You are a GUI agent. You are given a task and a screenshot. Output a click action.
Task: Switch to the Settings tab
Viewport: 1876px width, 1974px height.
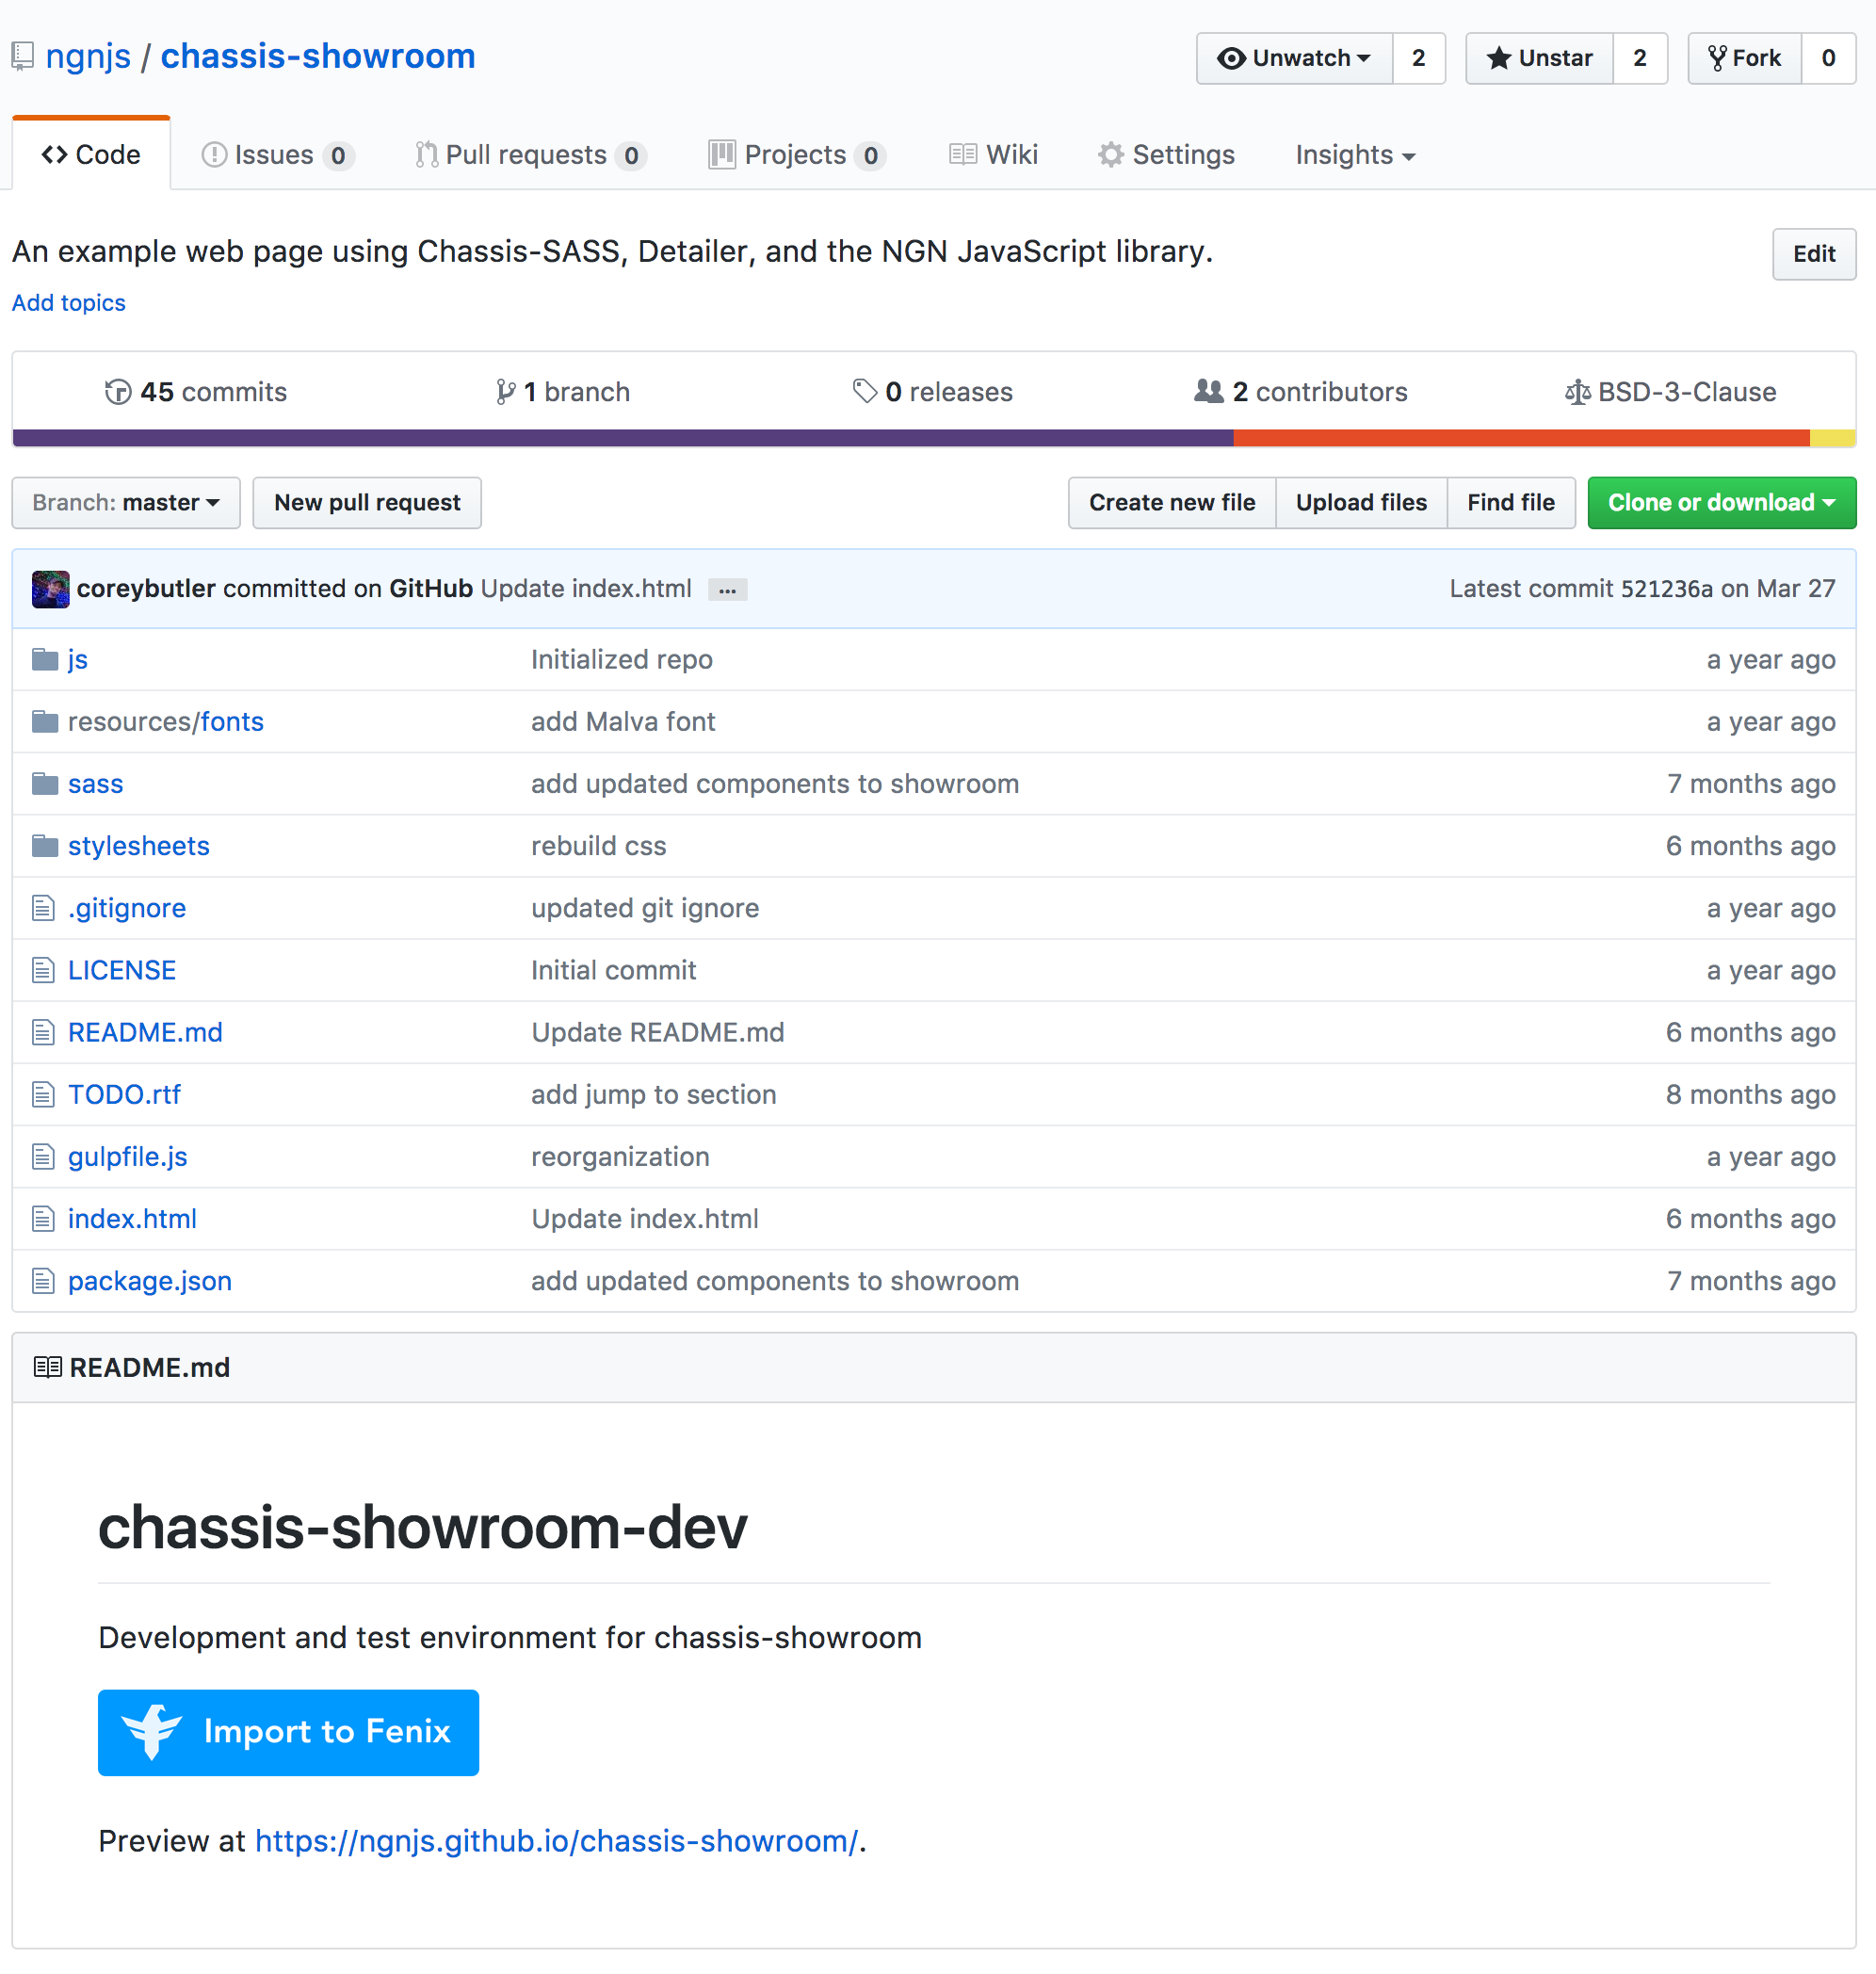[1167, 154]
